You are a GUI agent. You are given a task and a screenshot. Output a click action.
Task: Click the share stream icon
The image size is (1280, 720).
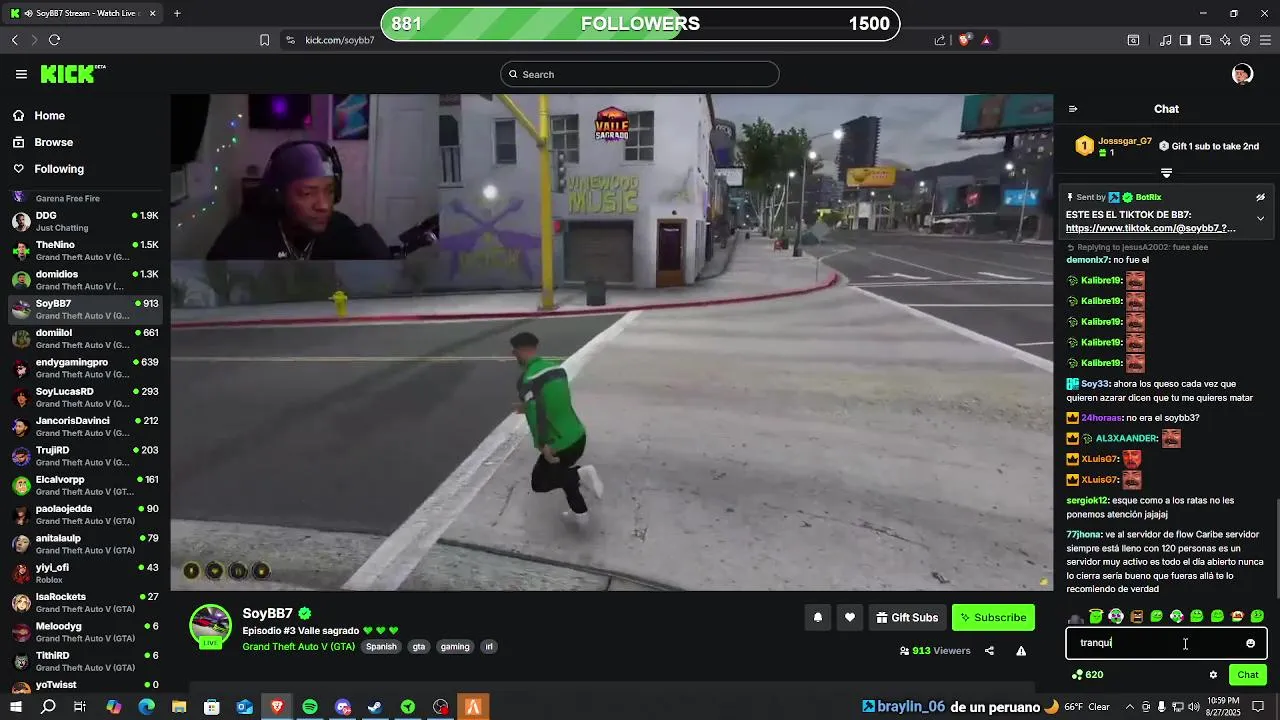pos(989,651)
